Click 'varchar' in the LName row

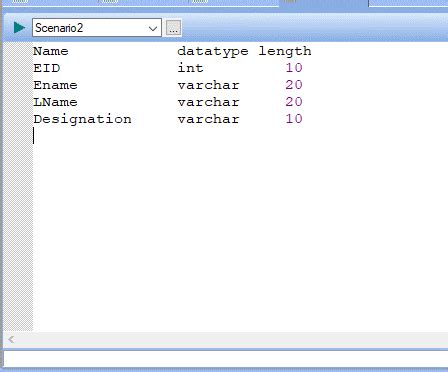208,102
